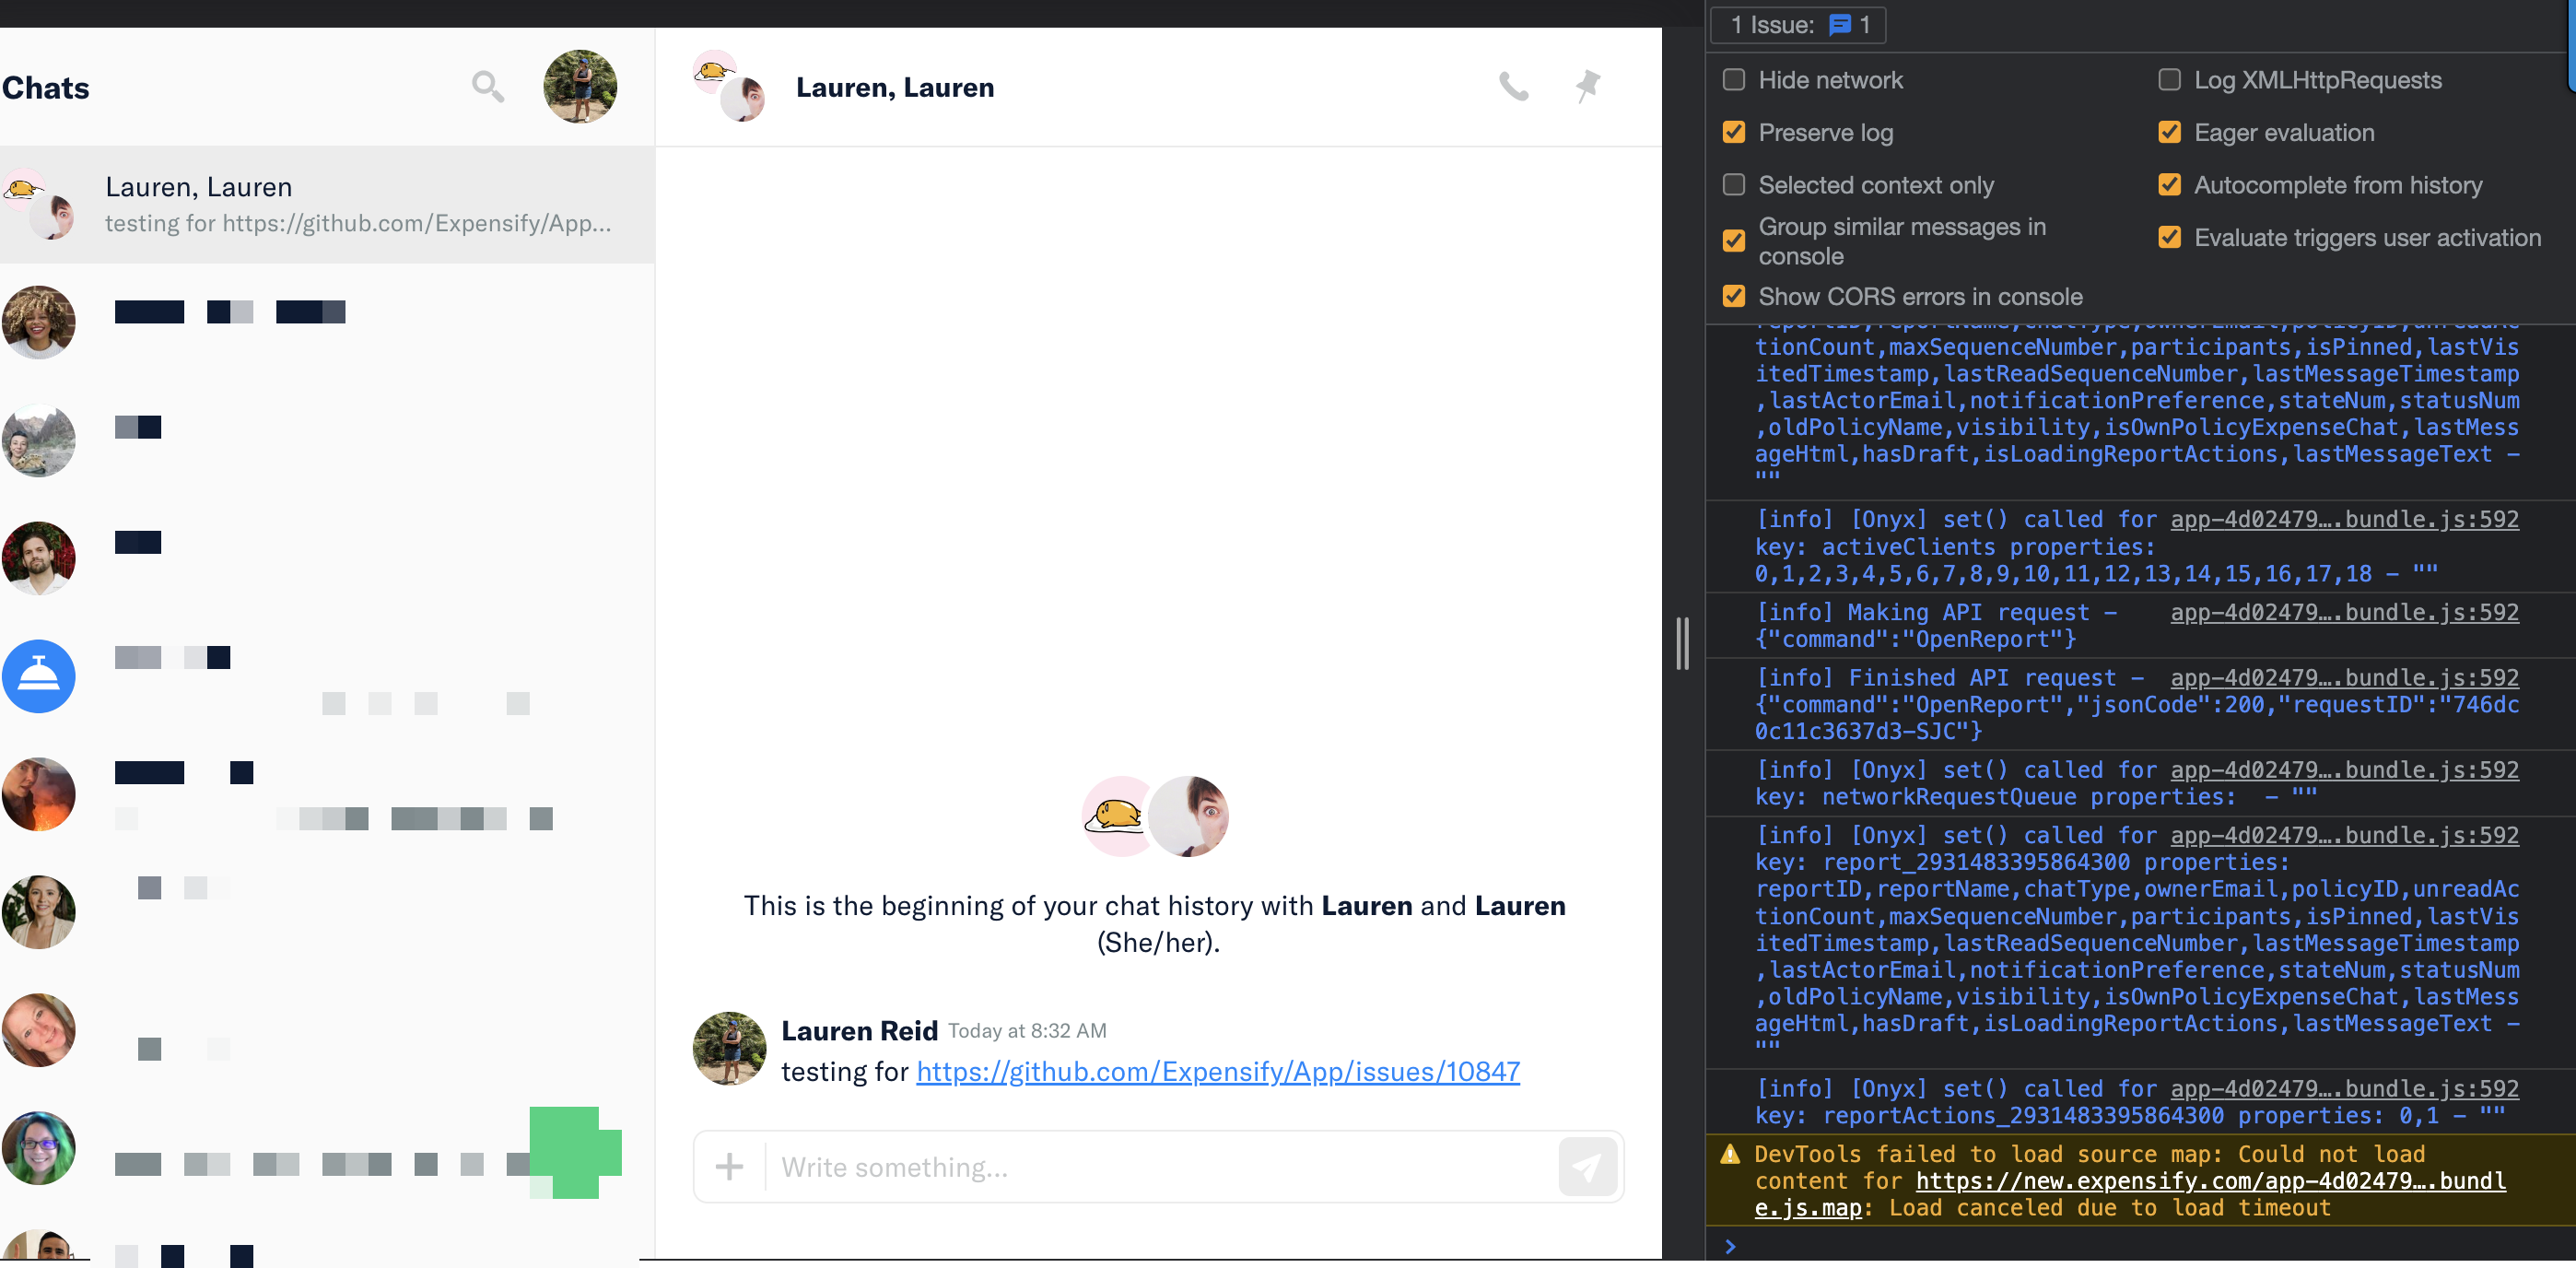This screenshot has width=2576, height=1268.
Task: Open Concierge chat with blue bell icon
Action: (39, 676)
